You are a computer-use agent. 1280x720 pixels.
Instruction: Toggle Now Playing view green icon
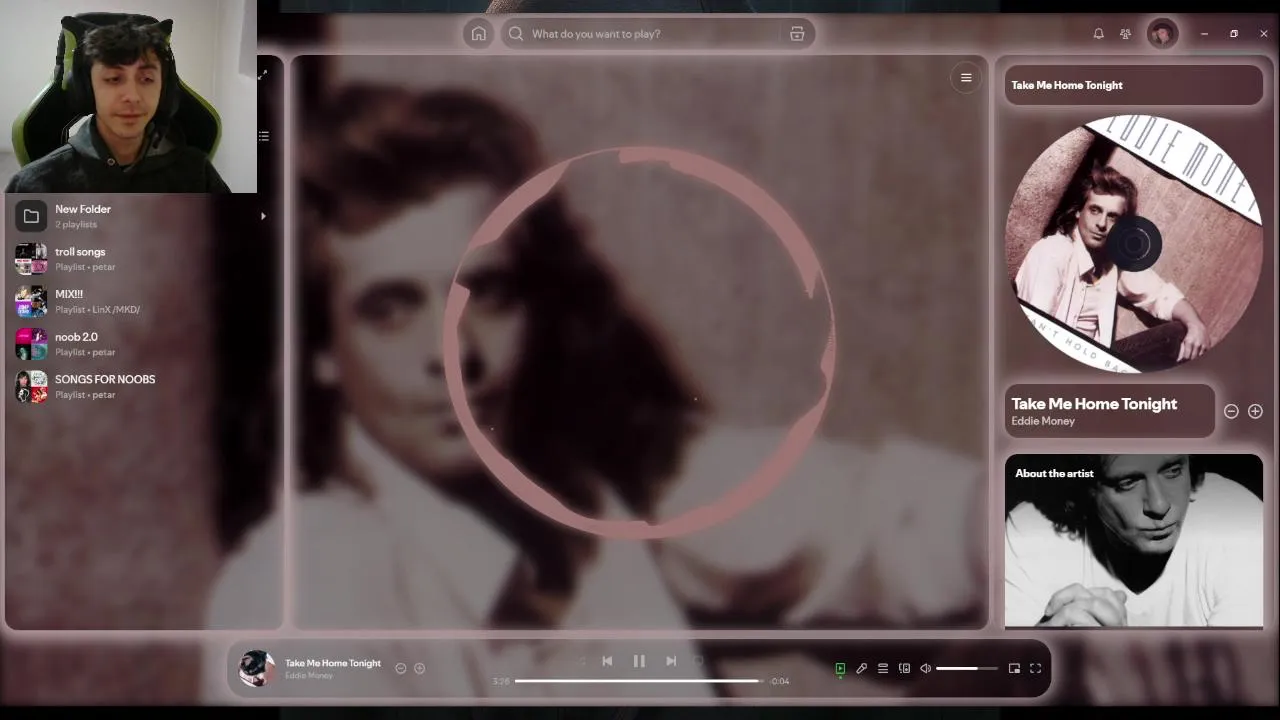tap(840, 668)
